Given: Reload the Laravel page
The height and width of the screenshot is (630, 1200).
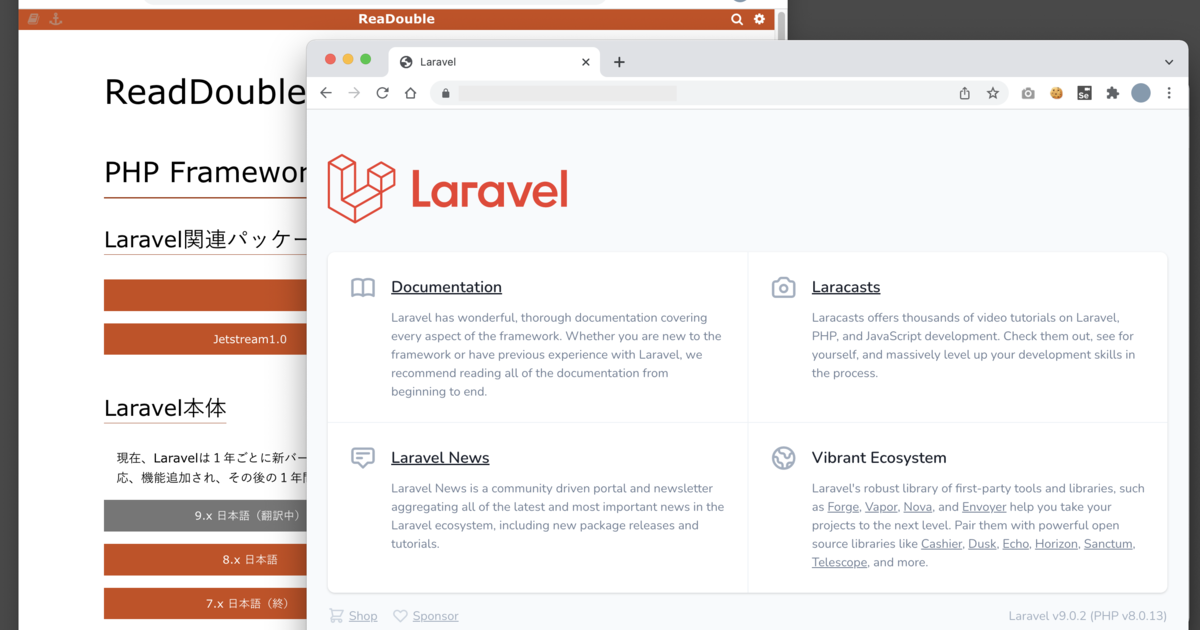Looking at the screenshot, I should [382, 93].
